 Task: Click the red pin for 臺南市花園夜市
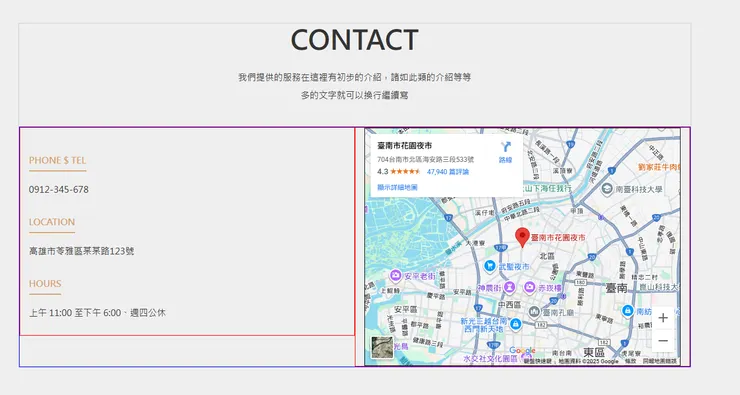pyautogui.click(x=522, y=237)
